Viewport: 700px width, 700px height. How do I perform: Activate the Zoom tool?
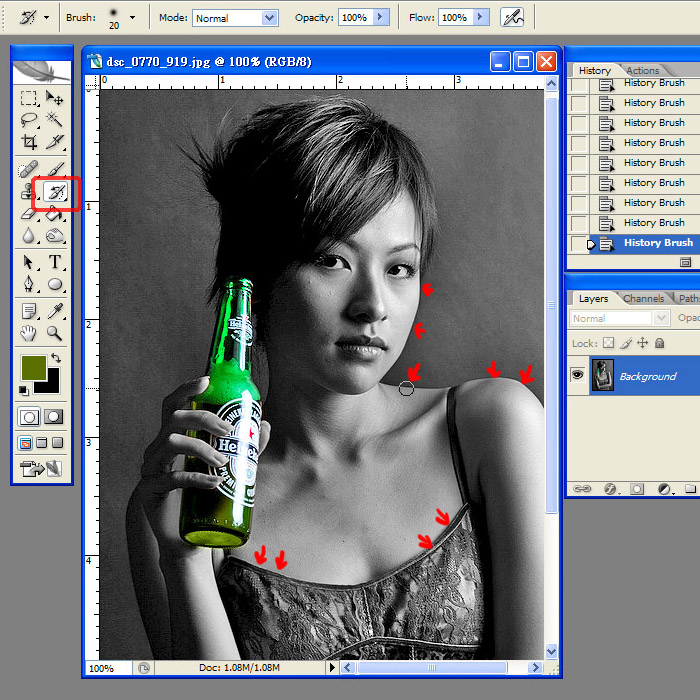[56, 333]
